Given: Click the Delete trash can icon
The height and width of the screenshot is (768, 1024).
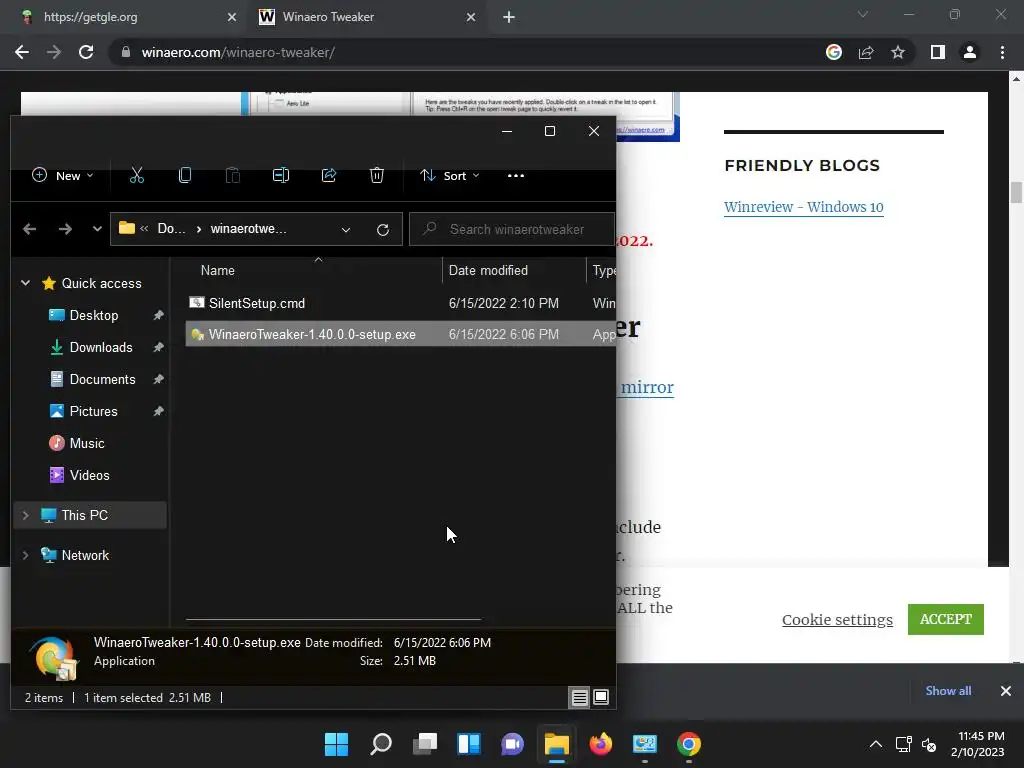Looking at the screenshot, I should (377, 175).
